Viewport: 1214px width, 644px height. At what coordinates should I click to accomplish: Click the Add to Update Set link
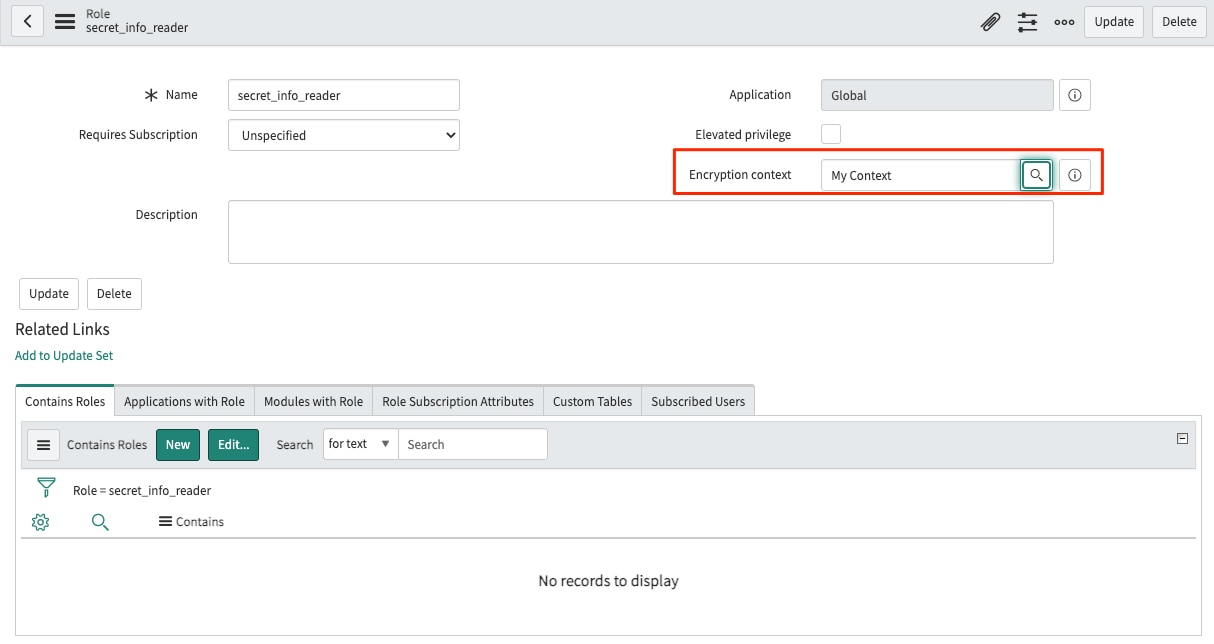click(x=64, y=355)
